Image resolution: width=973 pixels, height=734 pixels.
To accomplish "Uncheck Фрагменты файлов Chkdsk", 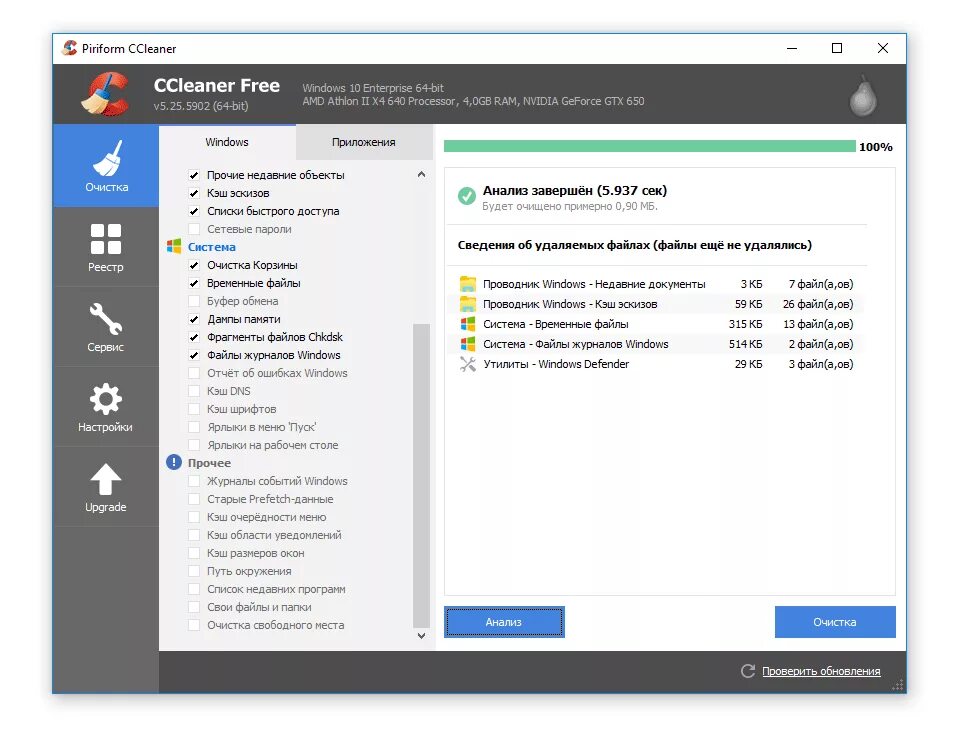I will click(x=194, y=337).
